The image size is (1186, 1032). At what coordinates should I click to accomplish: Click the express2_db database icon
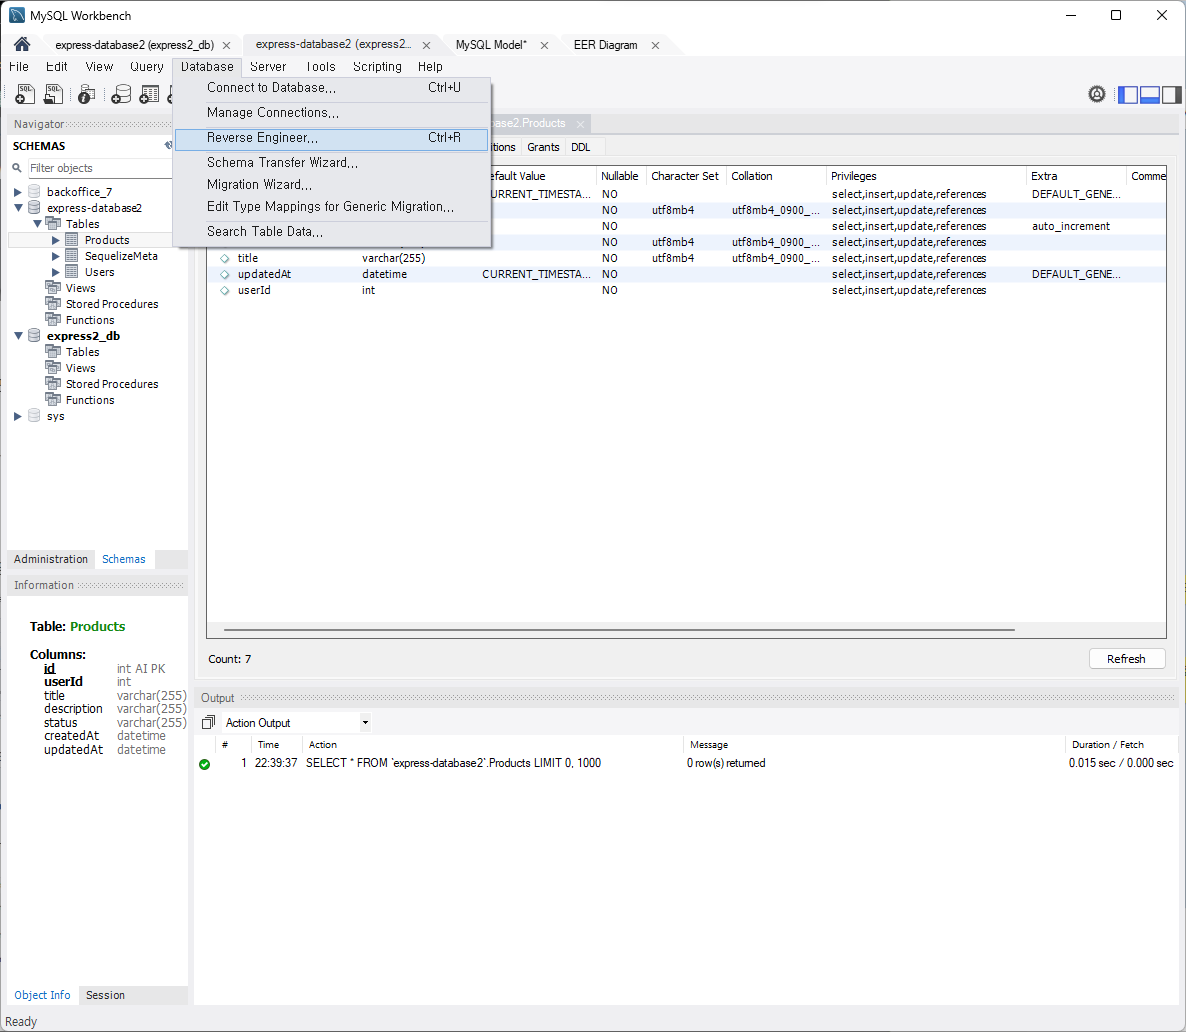tap(34, 335)
